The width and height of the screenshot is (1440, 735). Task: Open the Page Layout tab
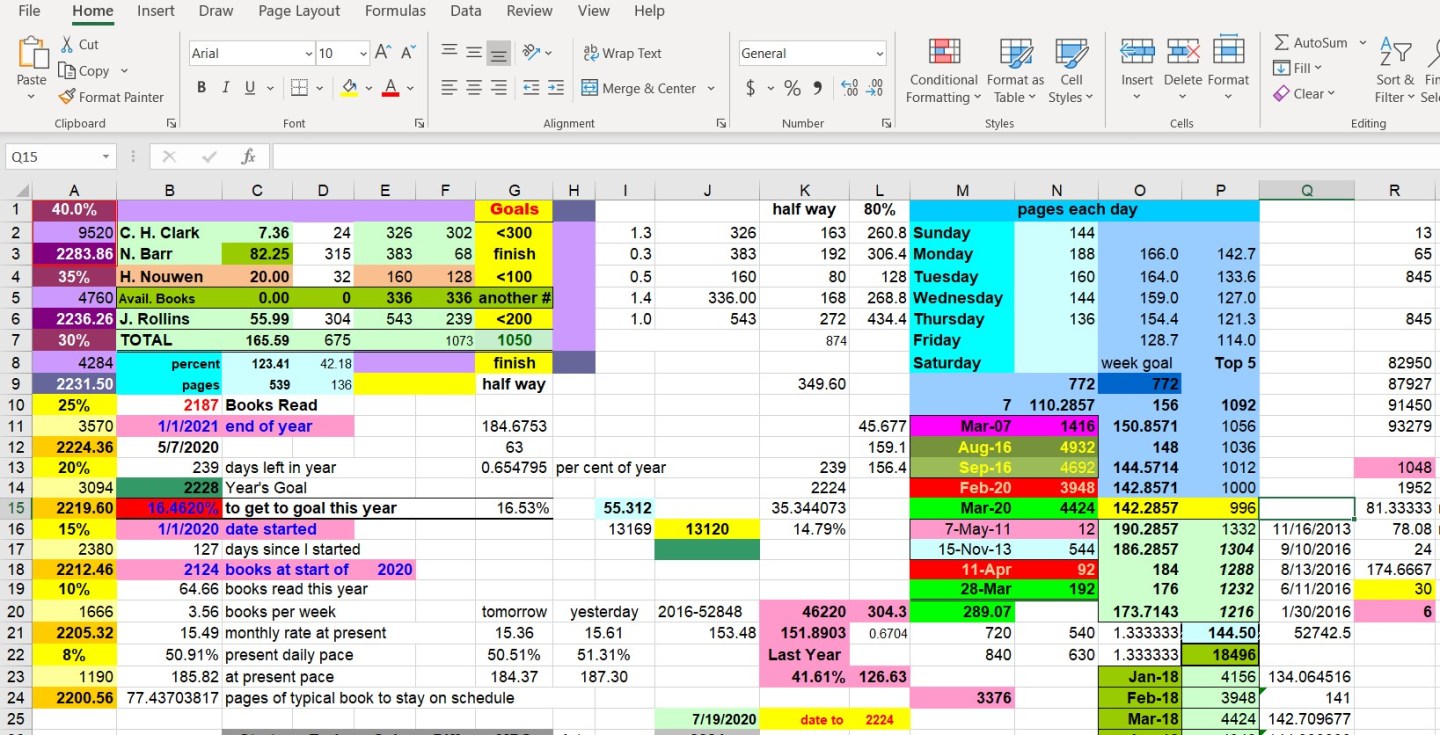point(299,11)
